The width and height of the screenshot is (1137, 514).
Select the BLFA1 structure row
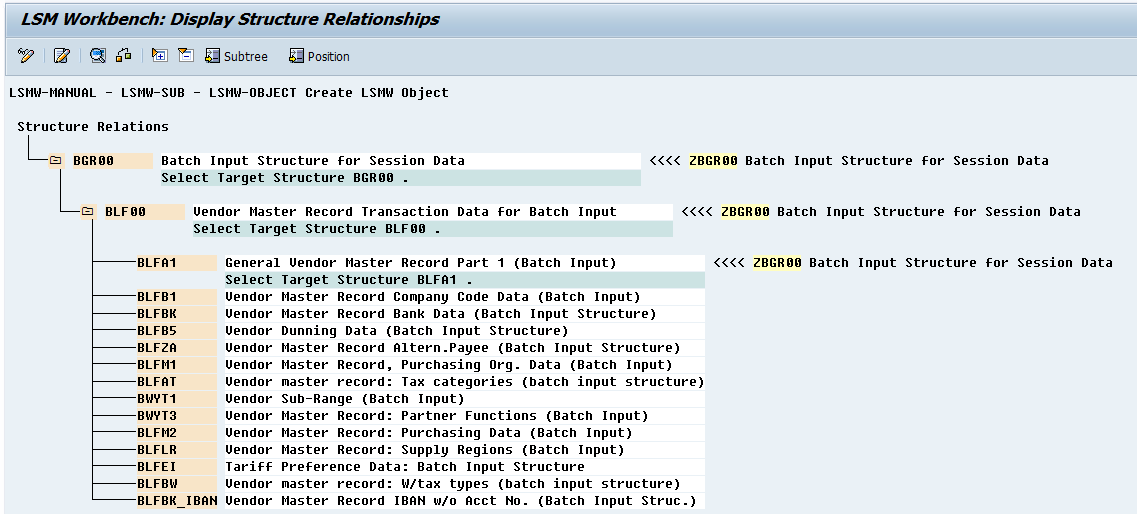coord(421,262)
